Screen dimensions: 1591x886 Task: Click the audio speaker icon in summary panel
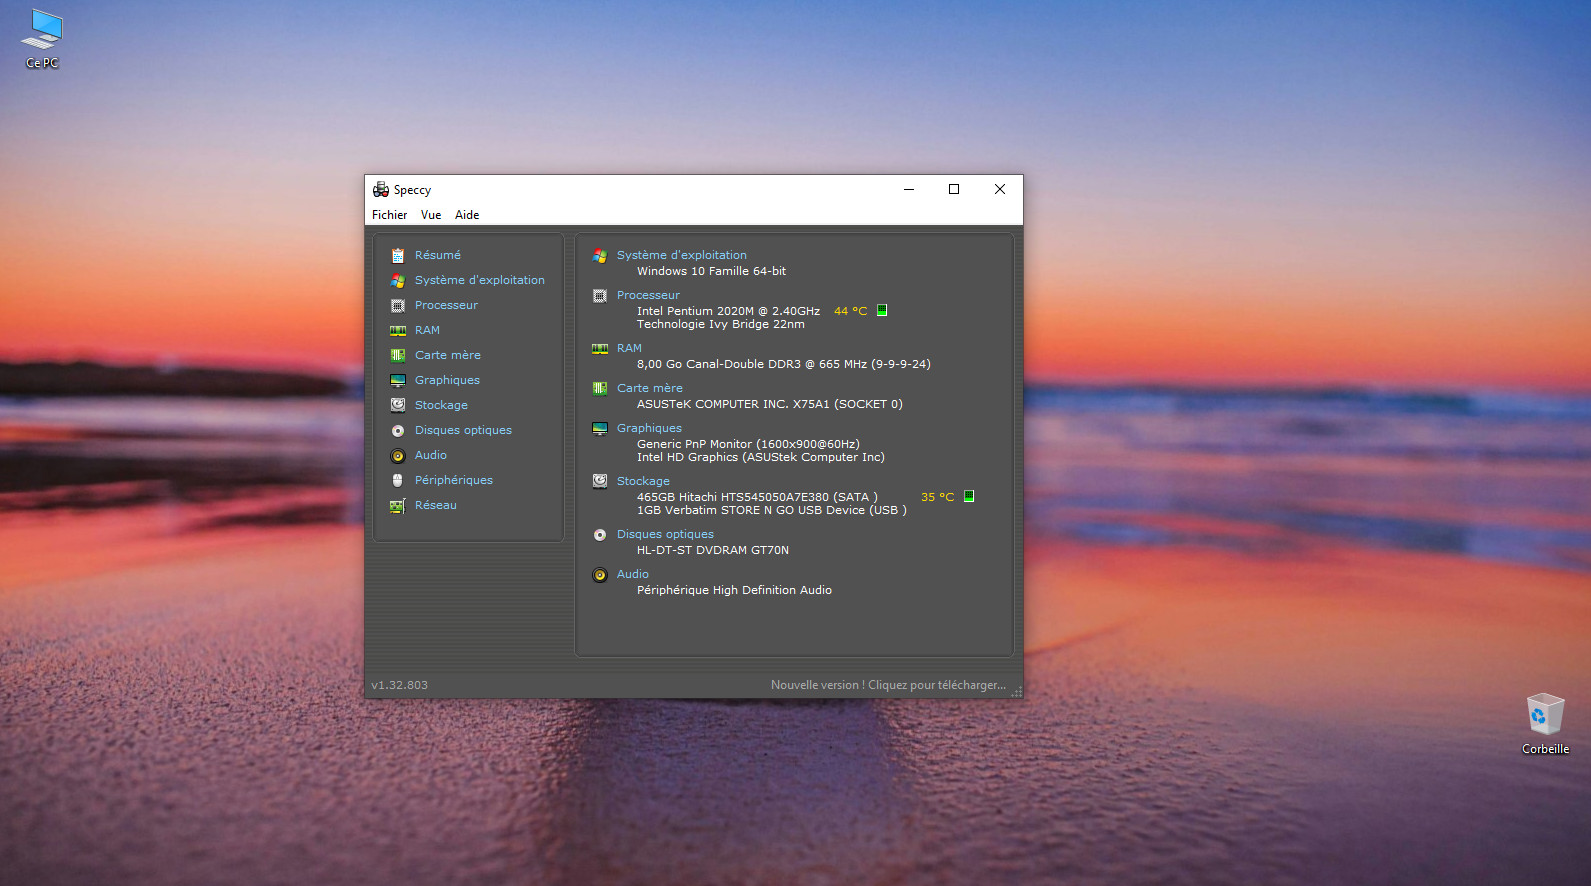point(600,574)
